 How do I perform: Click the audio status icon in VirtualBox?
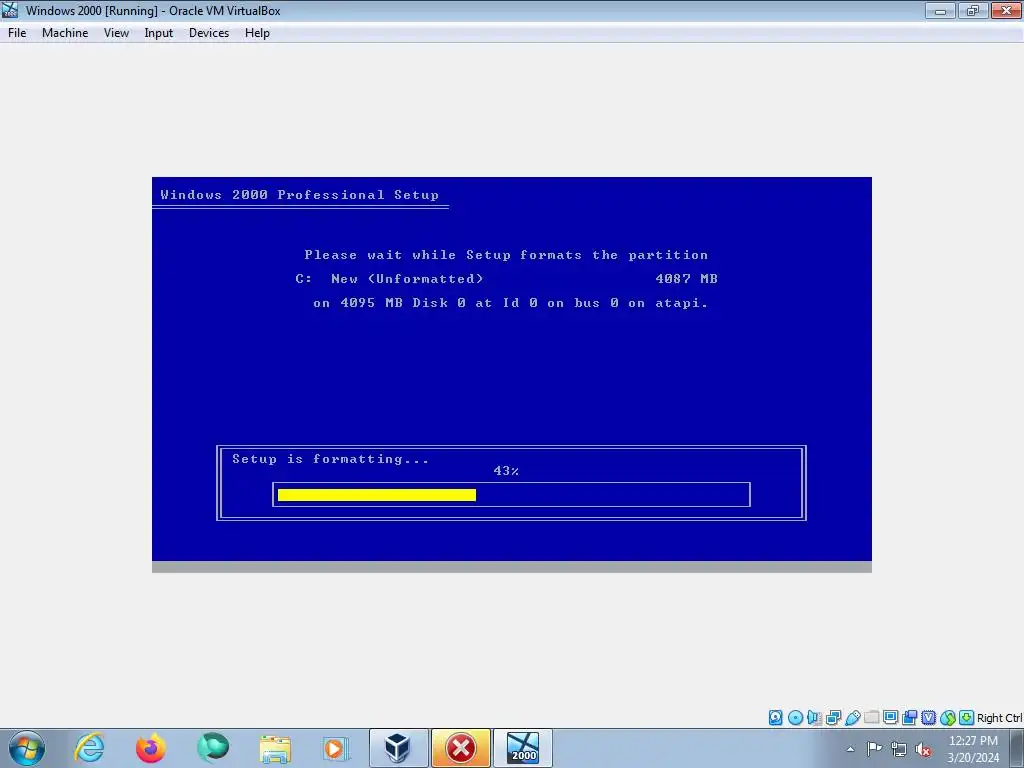pyautogui.click(x=814, y=718)
